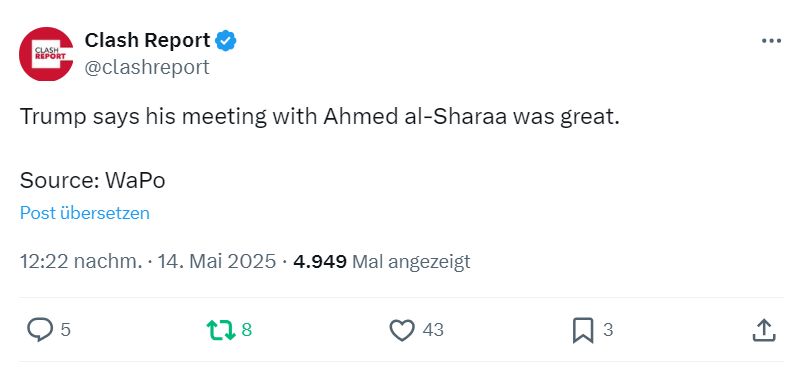Screen dimensions: 797x367
Task: Click the tweet text about Ahmed al-Sharaa
Action: tap(320, 117)
